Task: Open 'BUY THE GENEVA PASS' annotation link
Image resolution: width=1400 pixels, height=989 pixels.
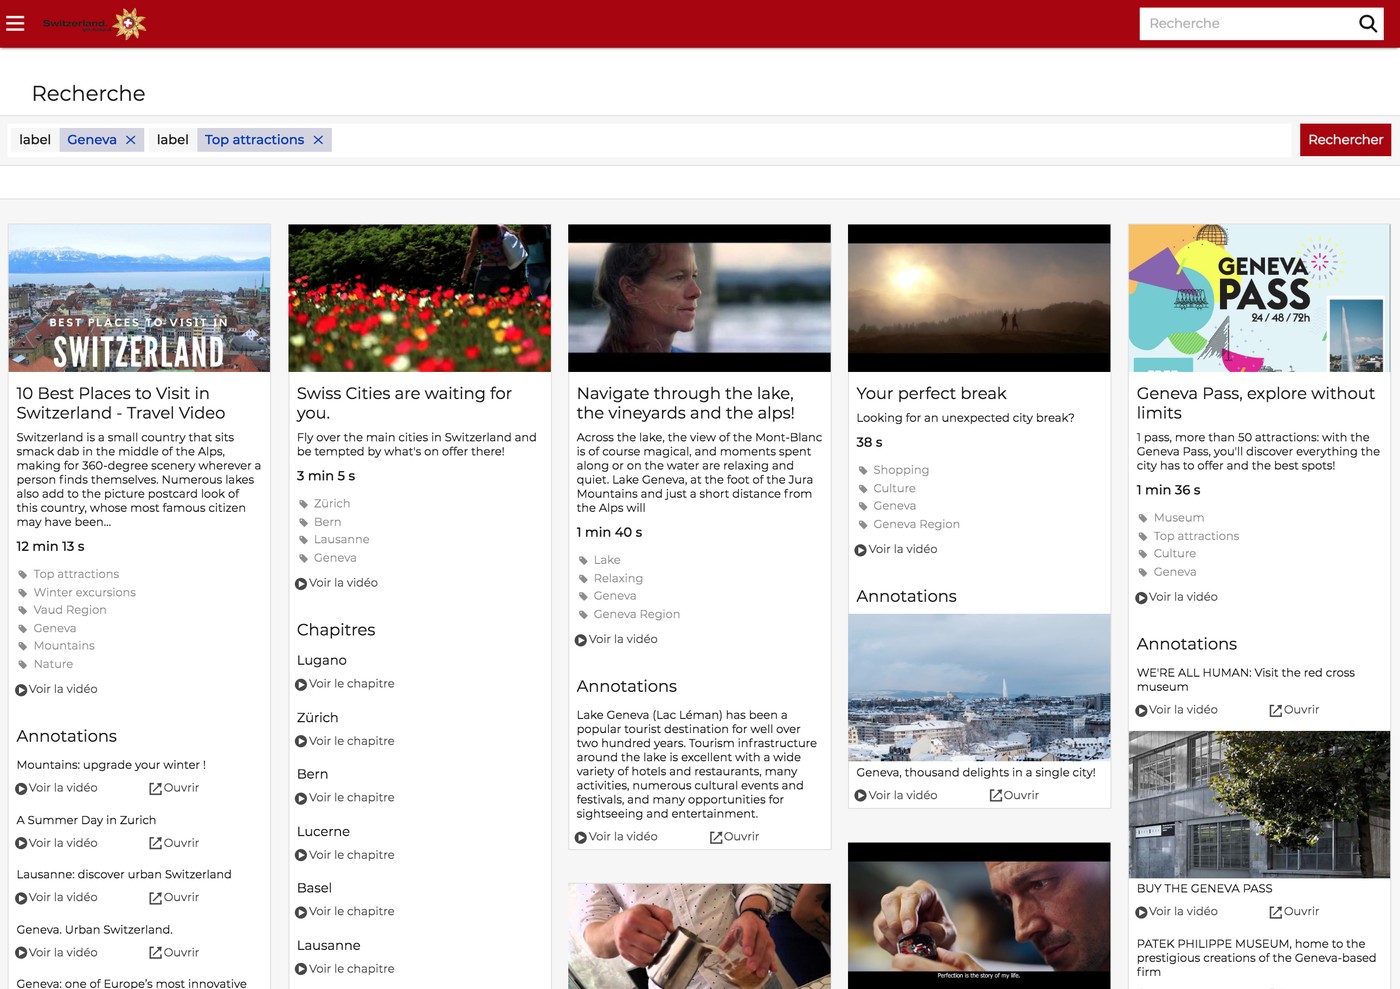Action: [1294, 912]
